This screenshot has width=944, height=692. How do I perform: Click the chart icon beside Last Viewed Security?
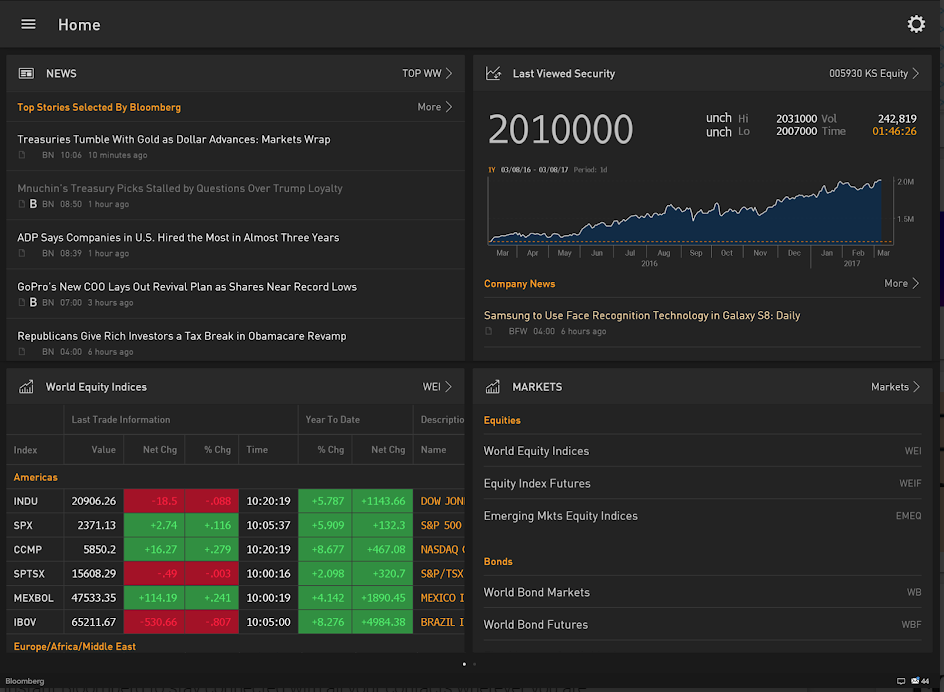click(493, 73)
